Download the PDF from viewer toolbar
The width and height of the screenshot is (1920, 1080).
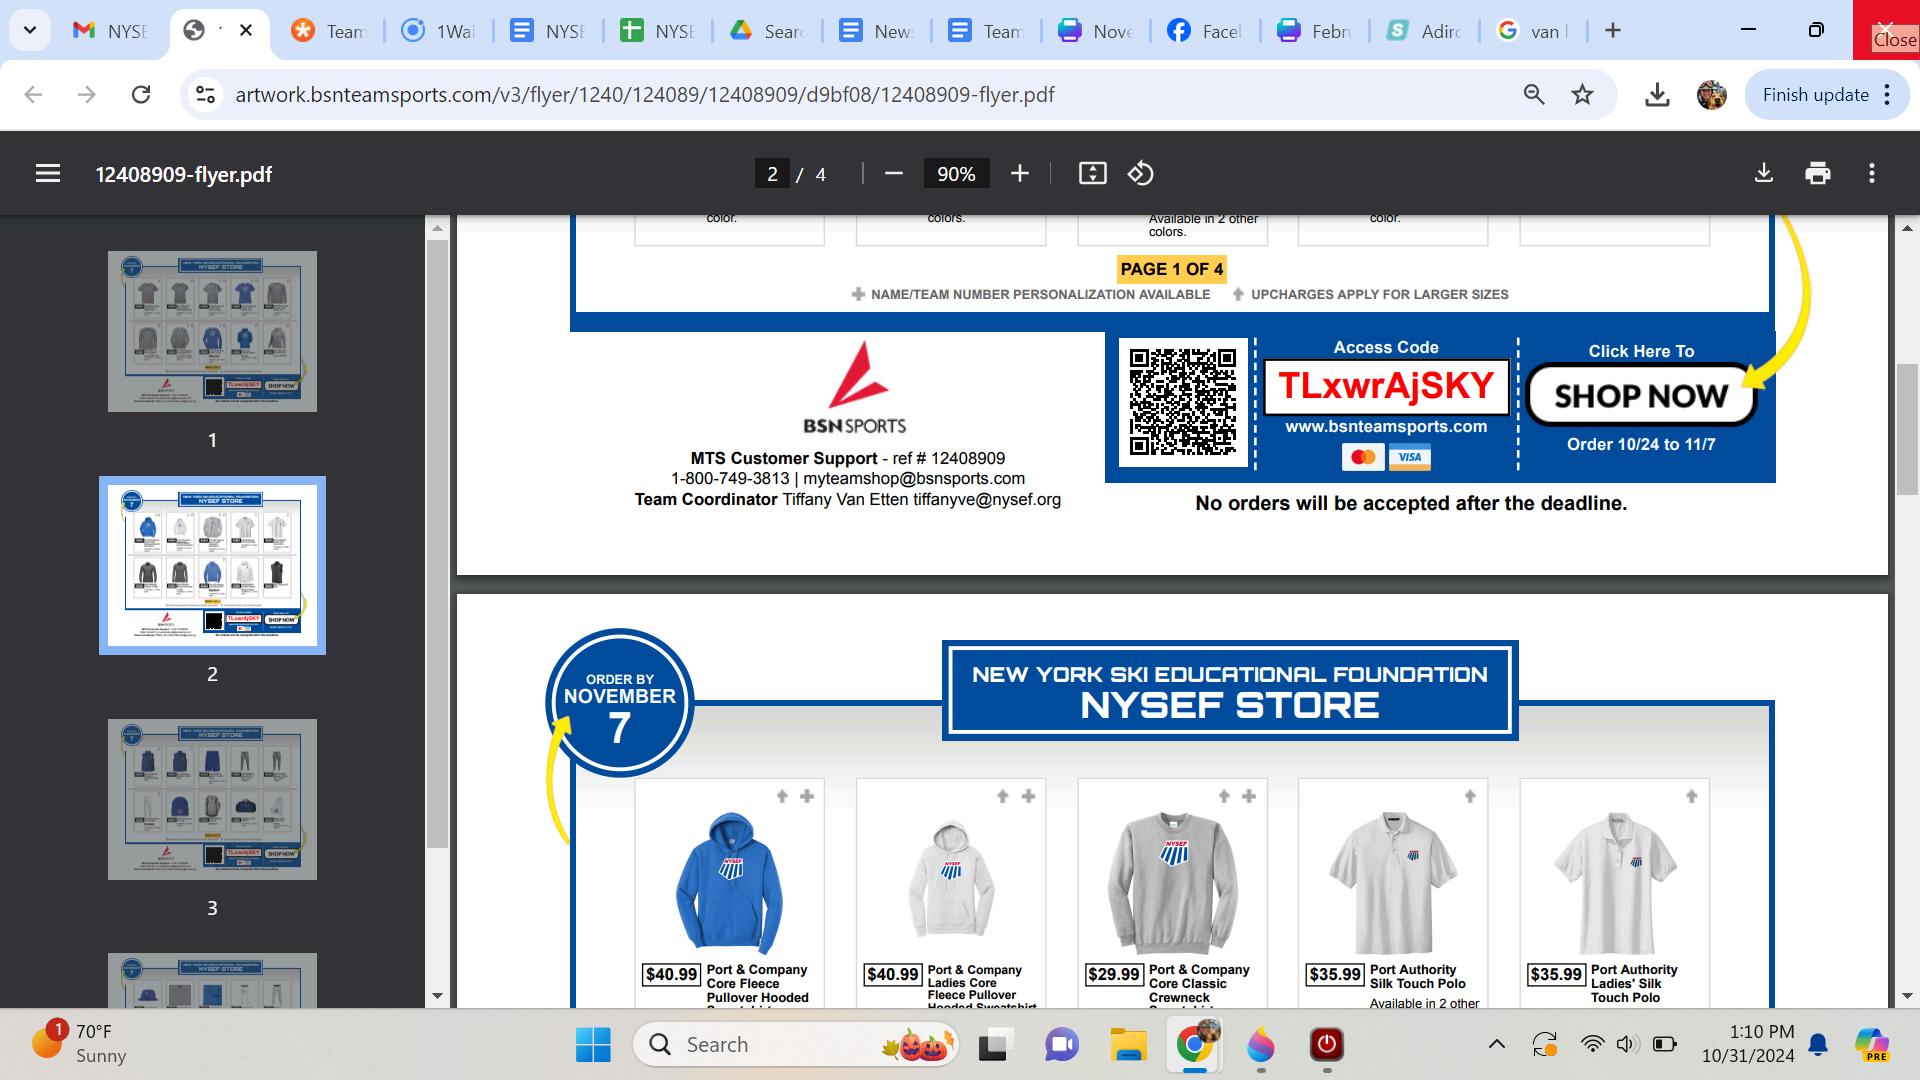1764,174
